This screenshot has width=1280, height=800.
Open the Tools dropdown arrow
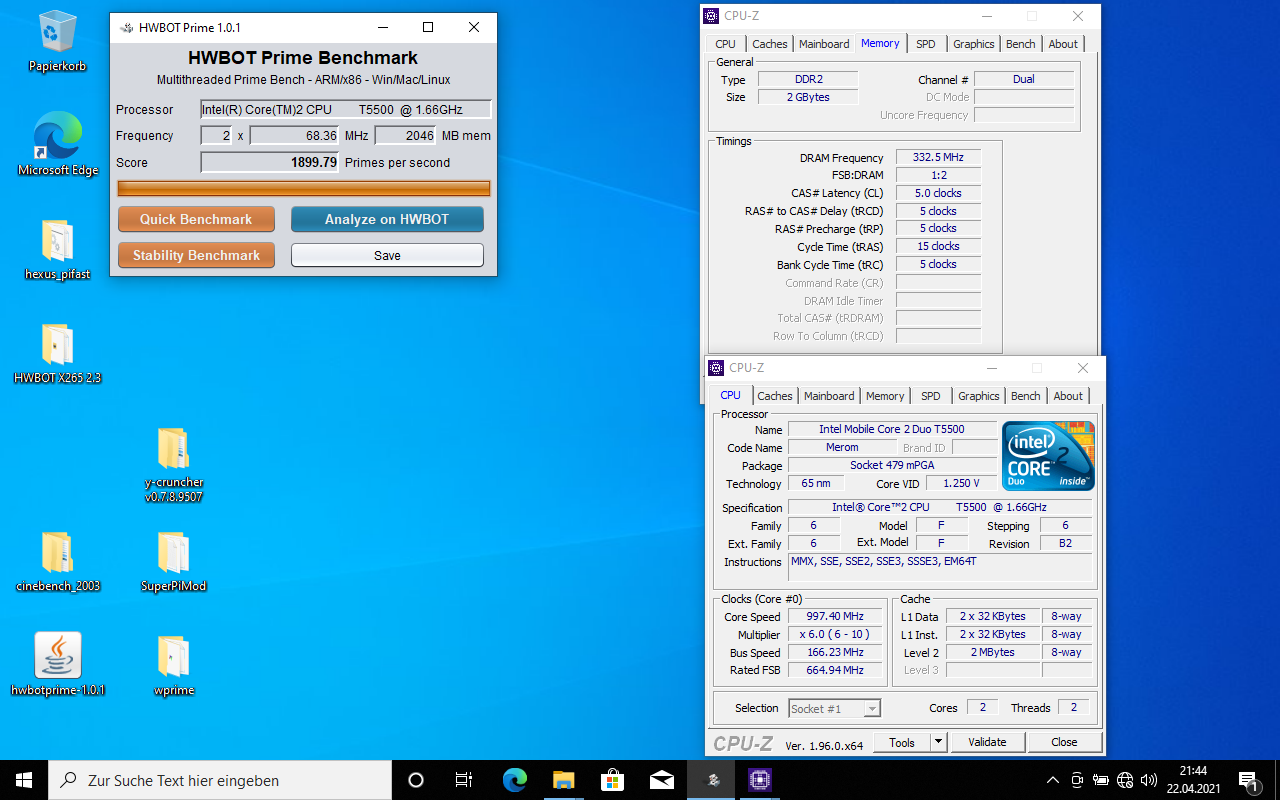pyautogui.click(x=938, y=742)
